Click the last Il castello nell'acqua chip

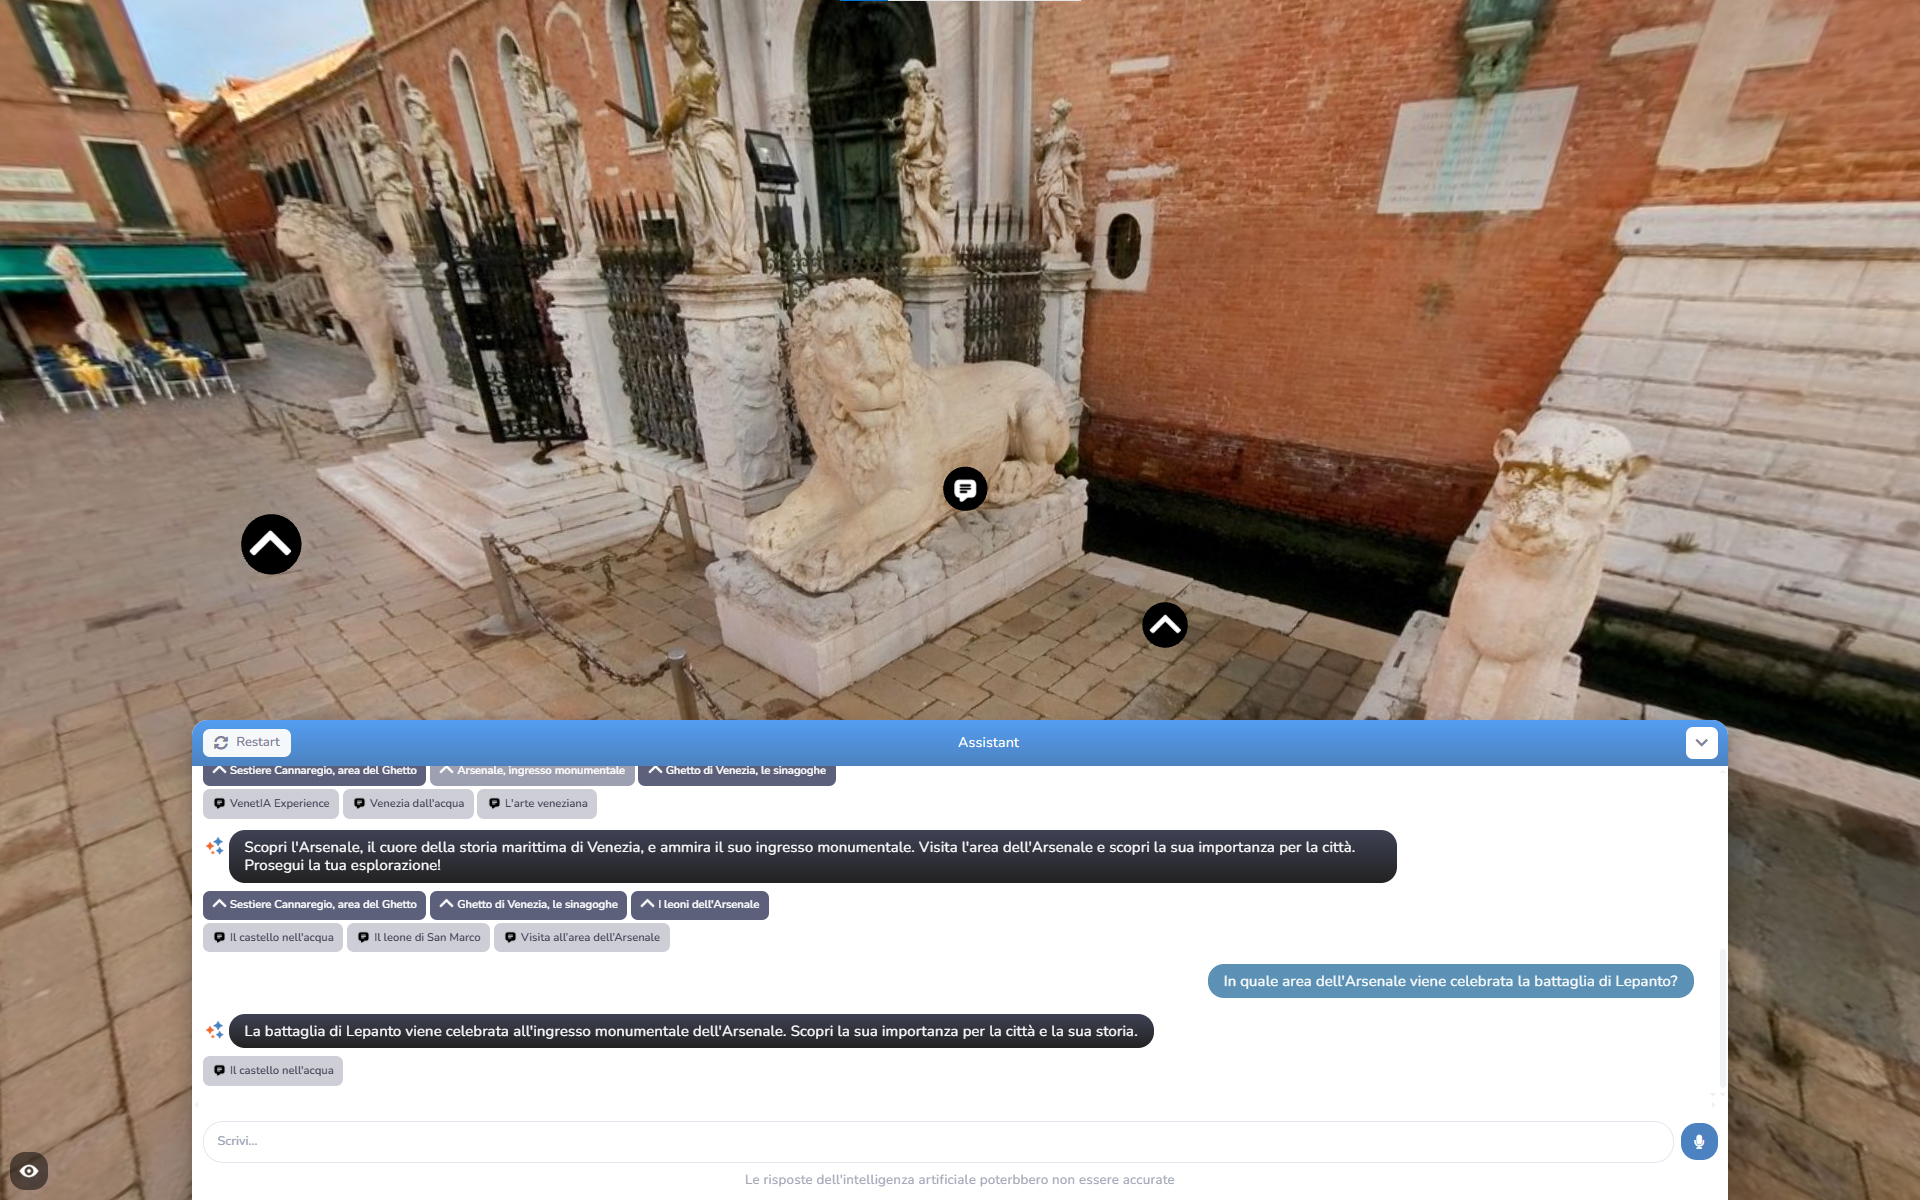(273, 1071)
